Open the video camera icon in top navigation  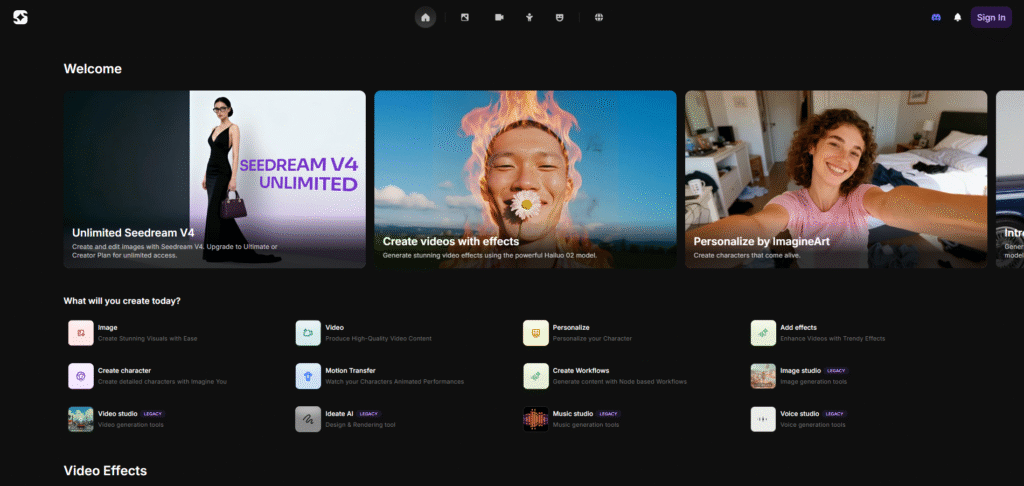(499, 18)
